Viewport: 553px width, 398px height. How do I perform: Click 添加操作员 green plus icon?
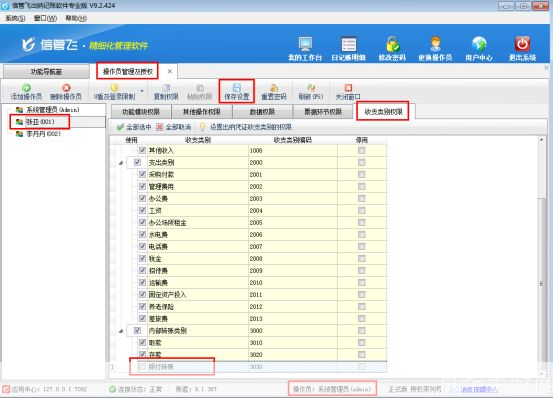(x=26, y=87)
